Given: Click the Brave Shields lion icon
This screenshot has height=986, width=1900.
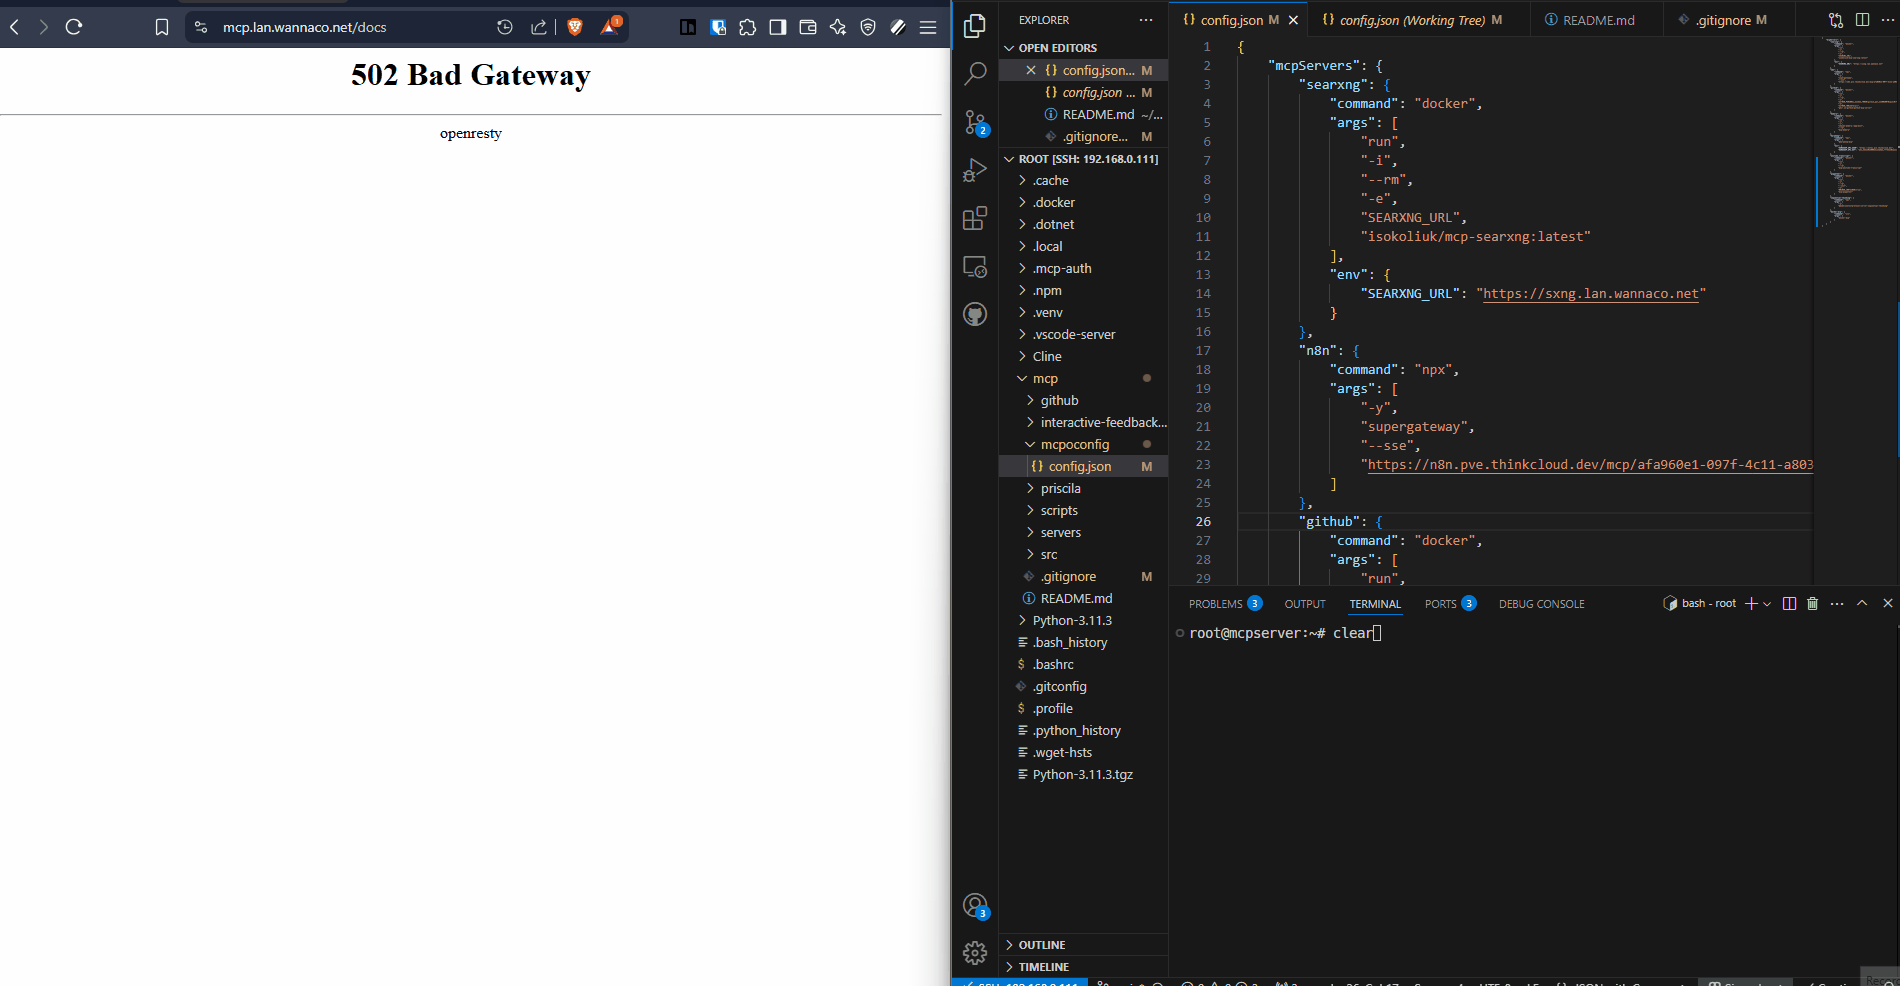Looking at the screenshot, I should tap(575, 27).
